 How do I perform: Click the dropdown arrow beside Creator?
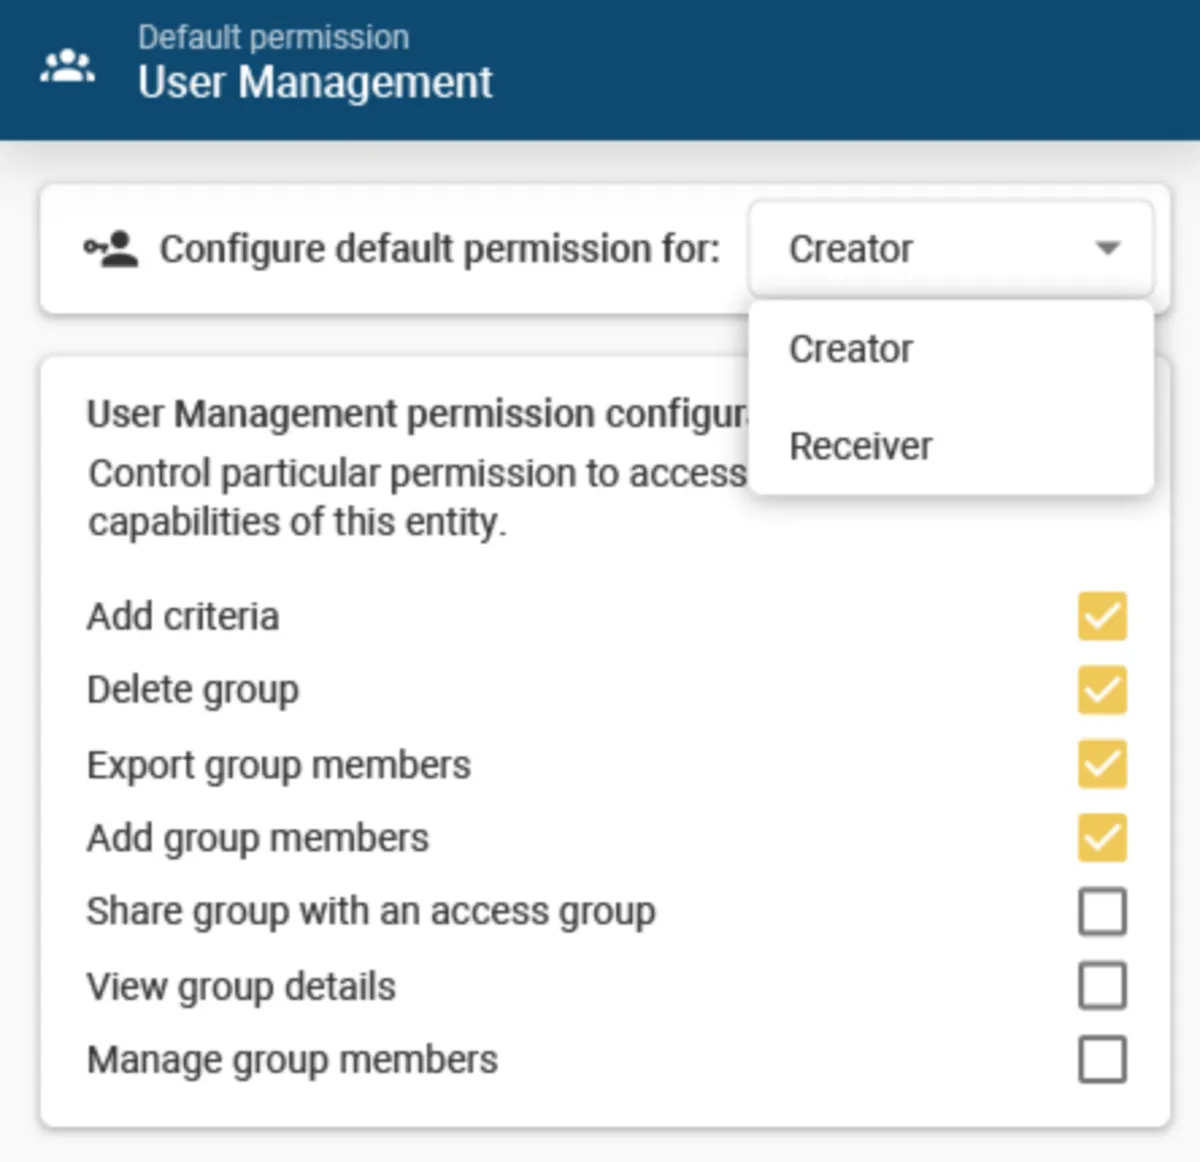pyautogui.click(x=1107, y=248)
